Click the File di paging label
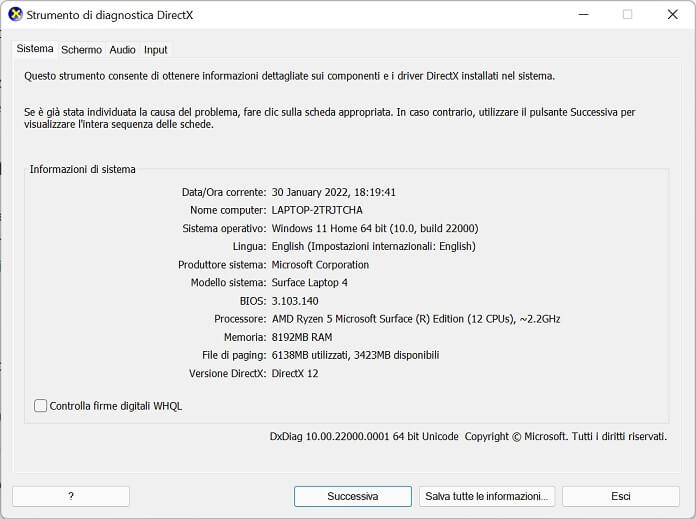The image size is (696, 519). [x=234, y=355]
